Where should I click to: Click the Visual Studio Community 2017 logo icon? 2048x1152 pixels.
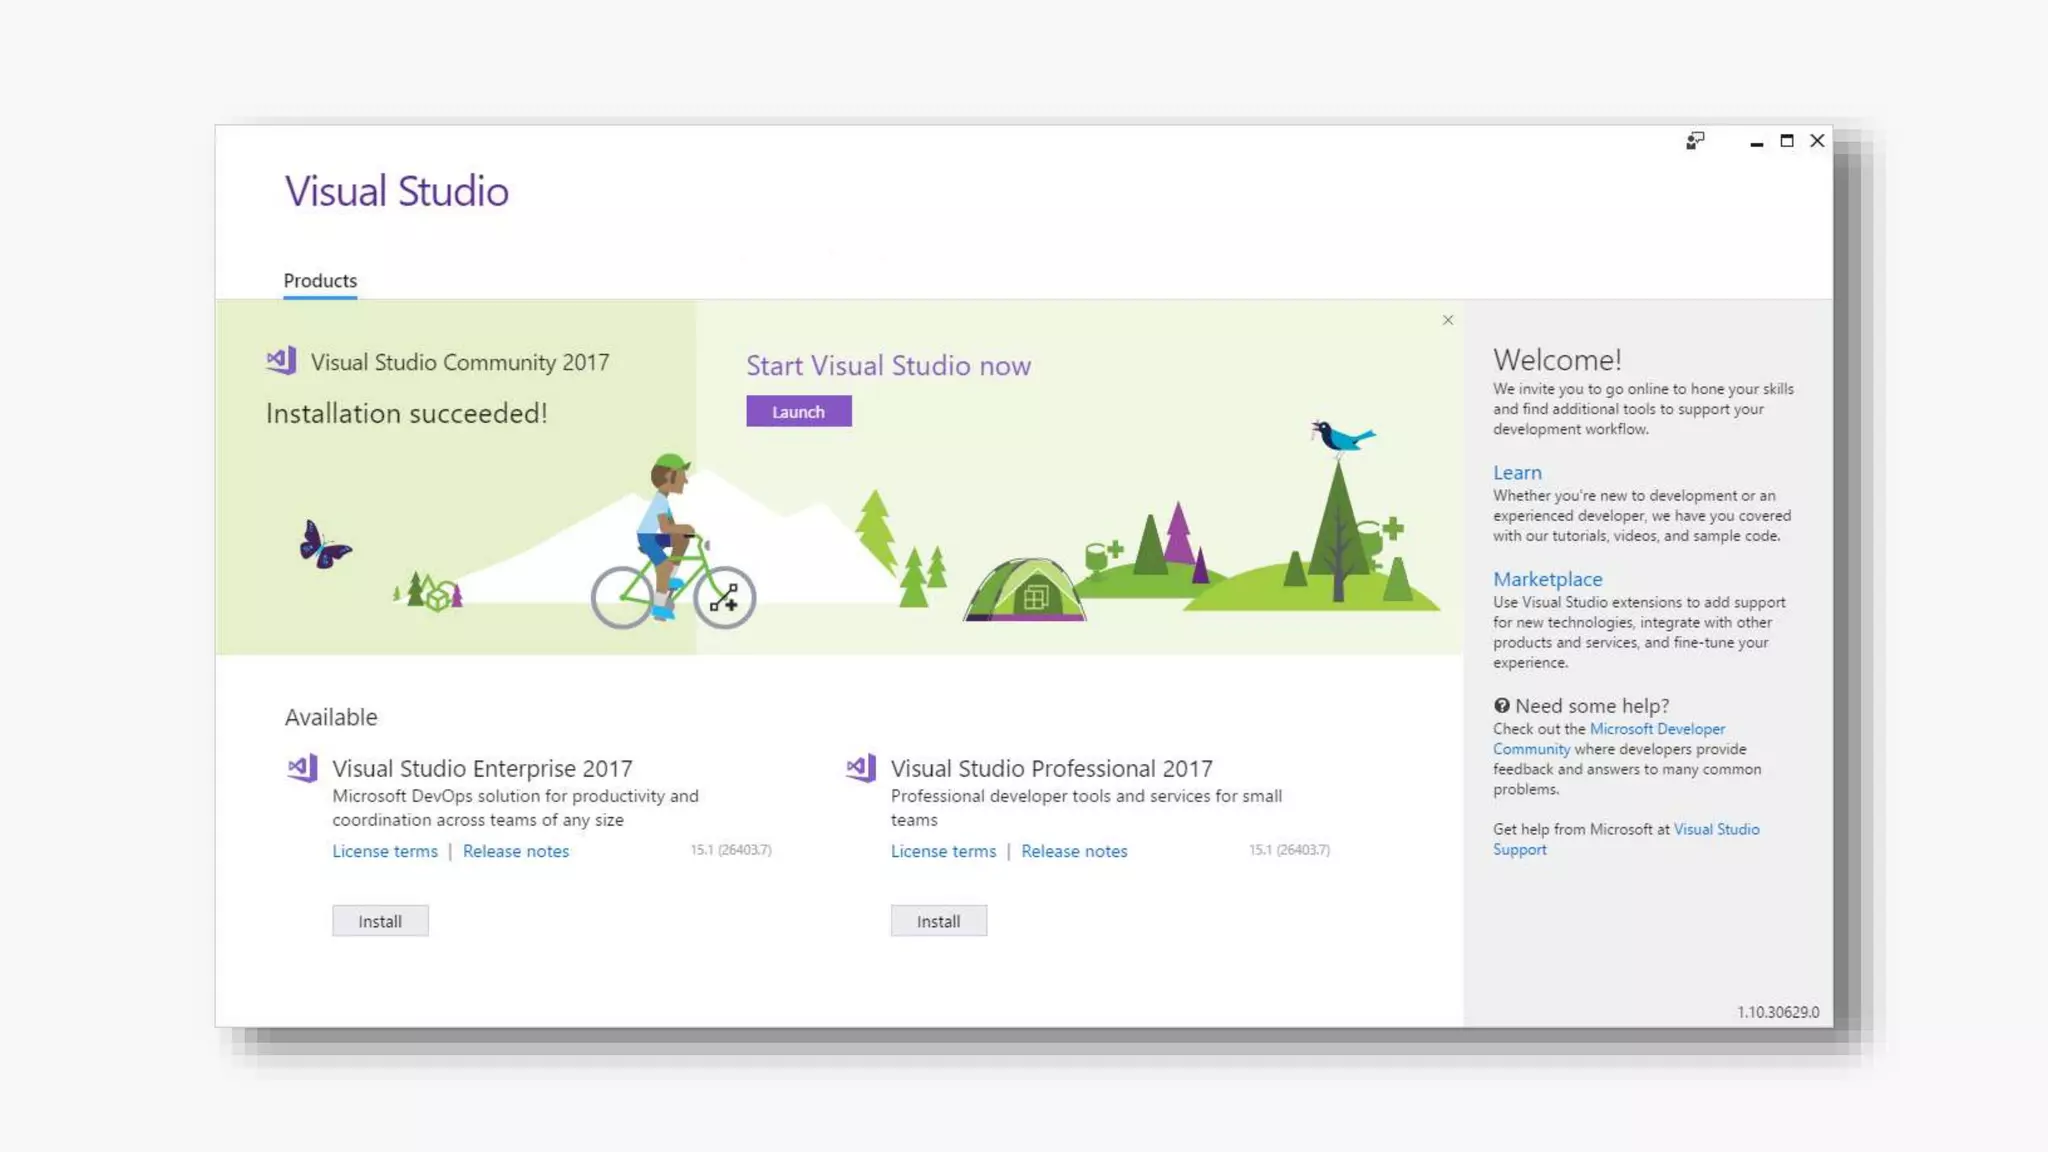282,361
